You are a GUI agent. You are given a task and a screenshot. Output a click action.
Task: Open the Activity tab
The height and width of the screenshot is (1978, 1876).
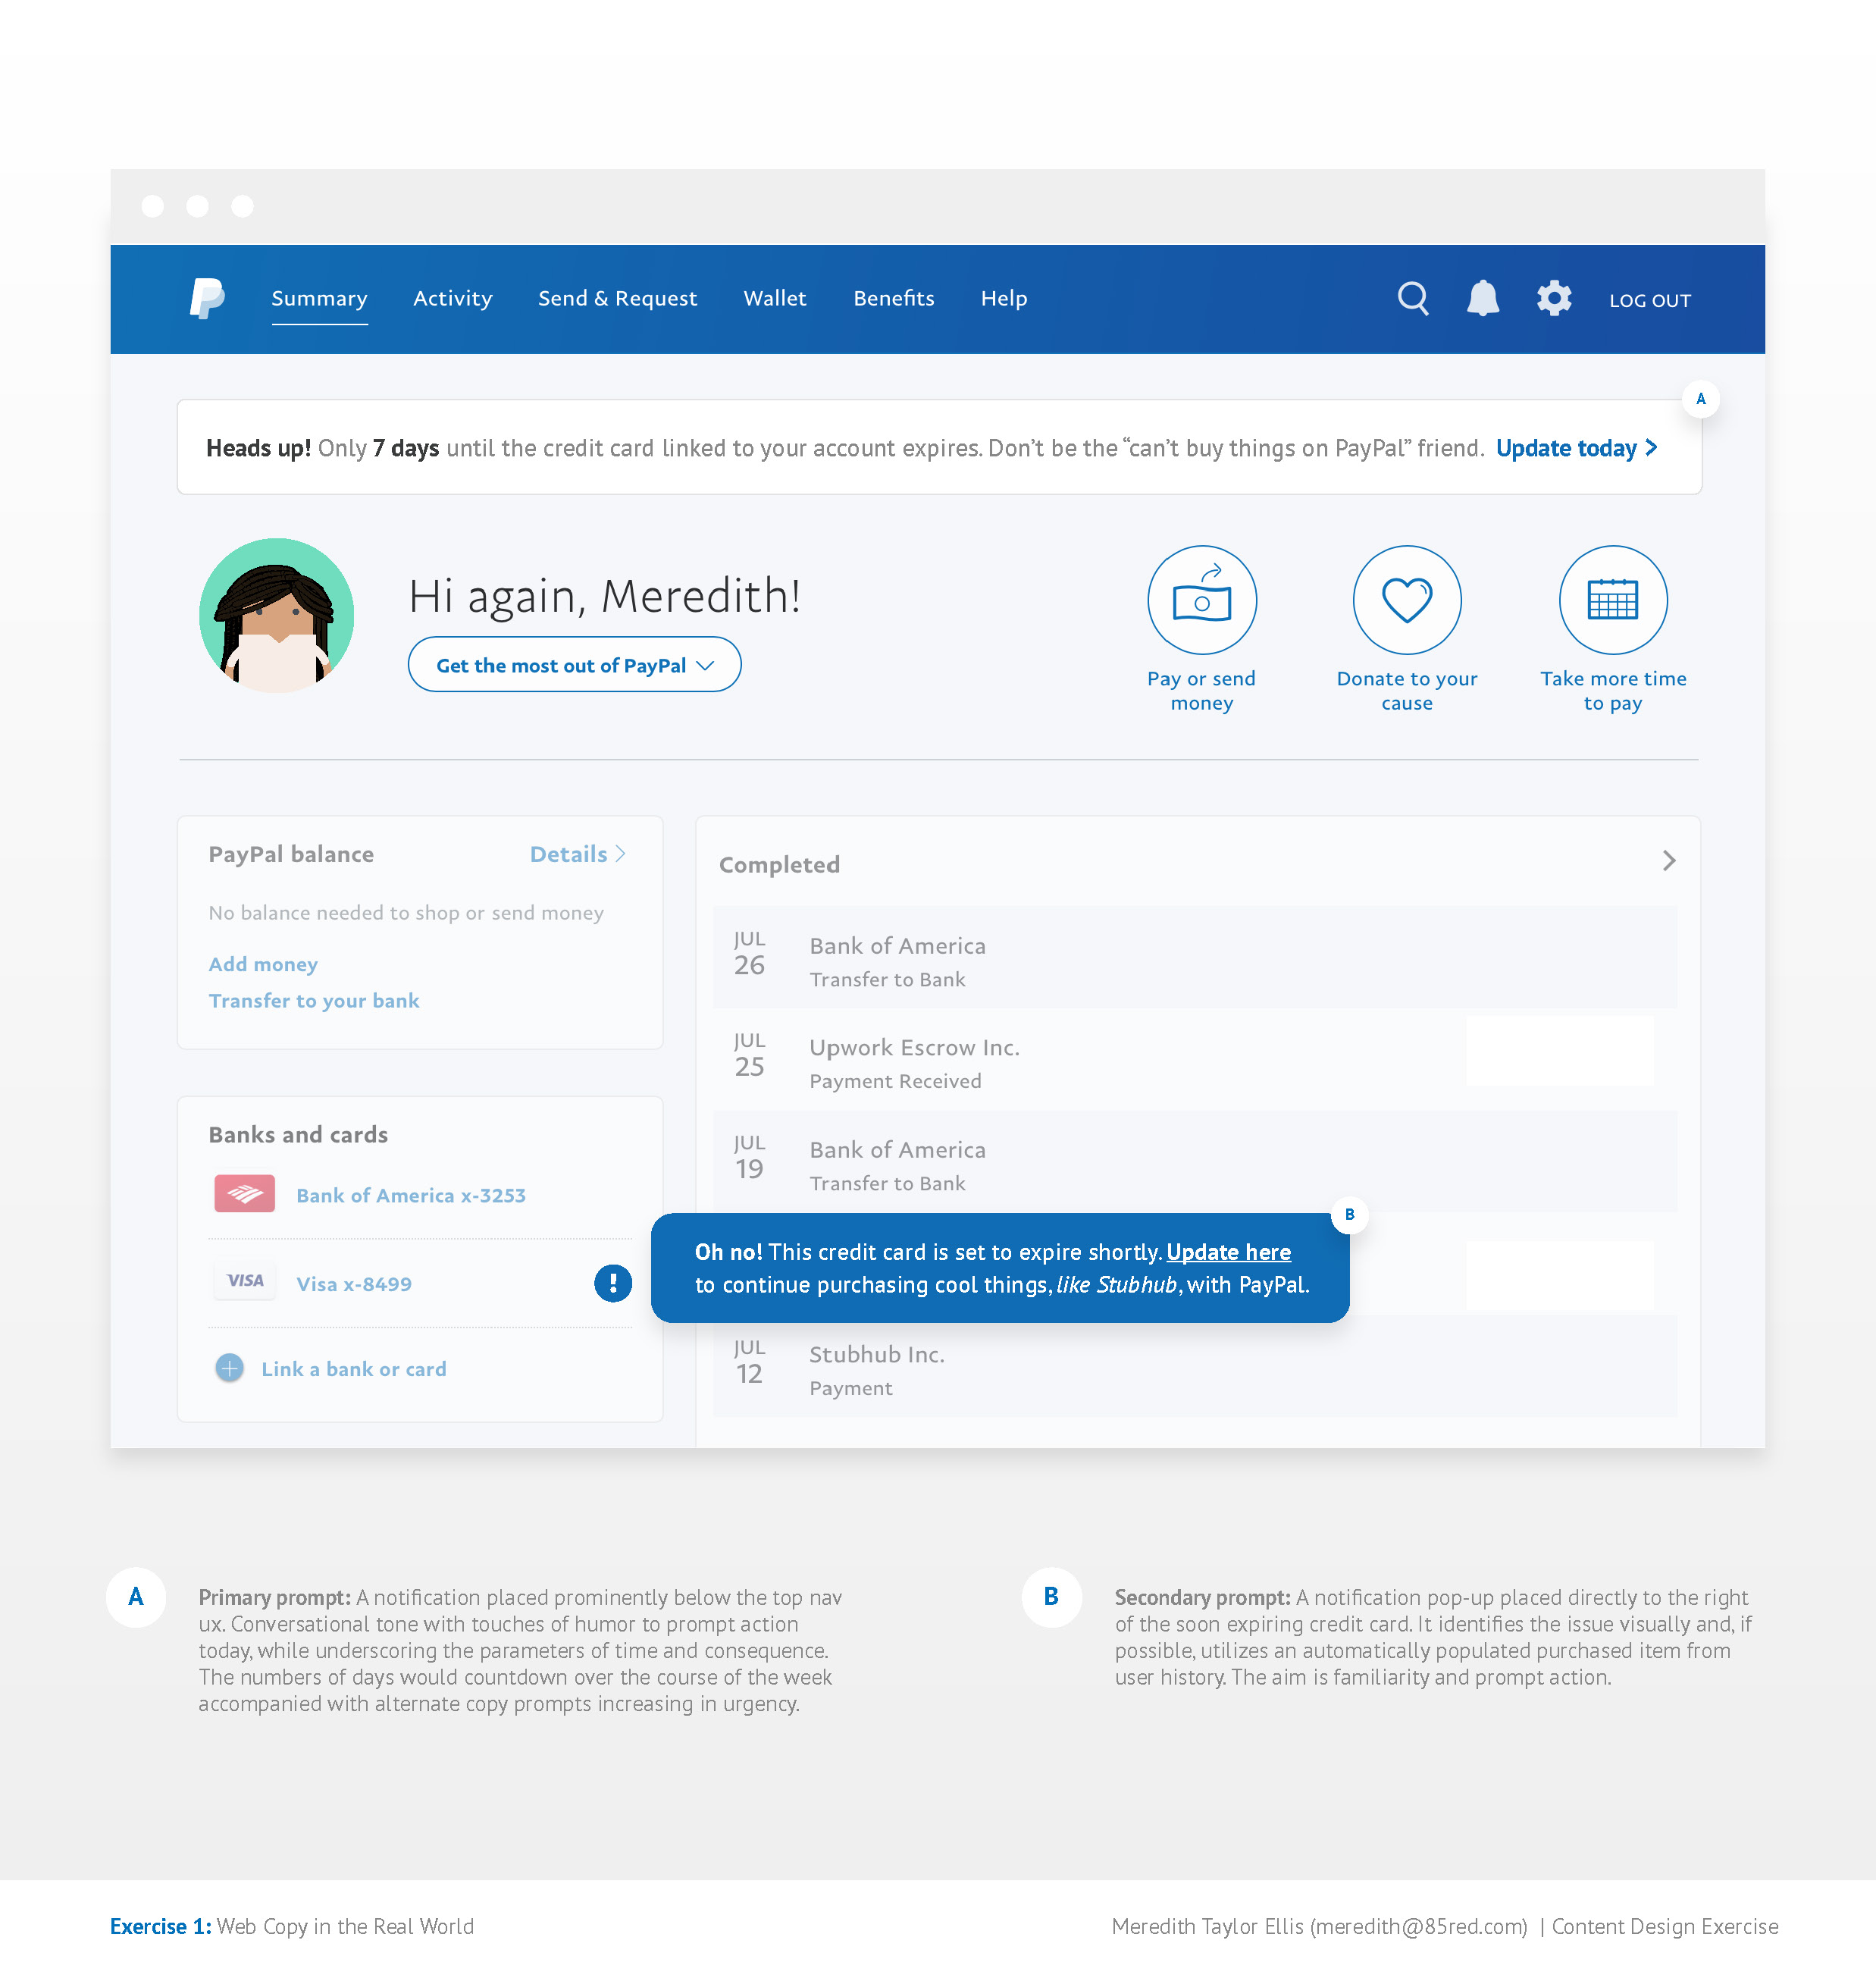452,298
